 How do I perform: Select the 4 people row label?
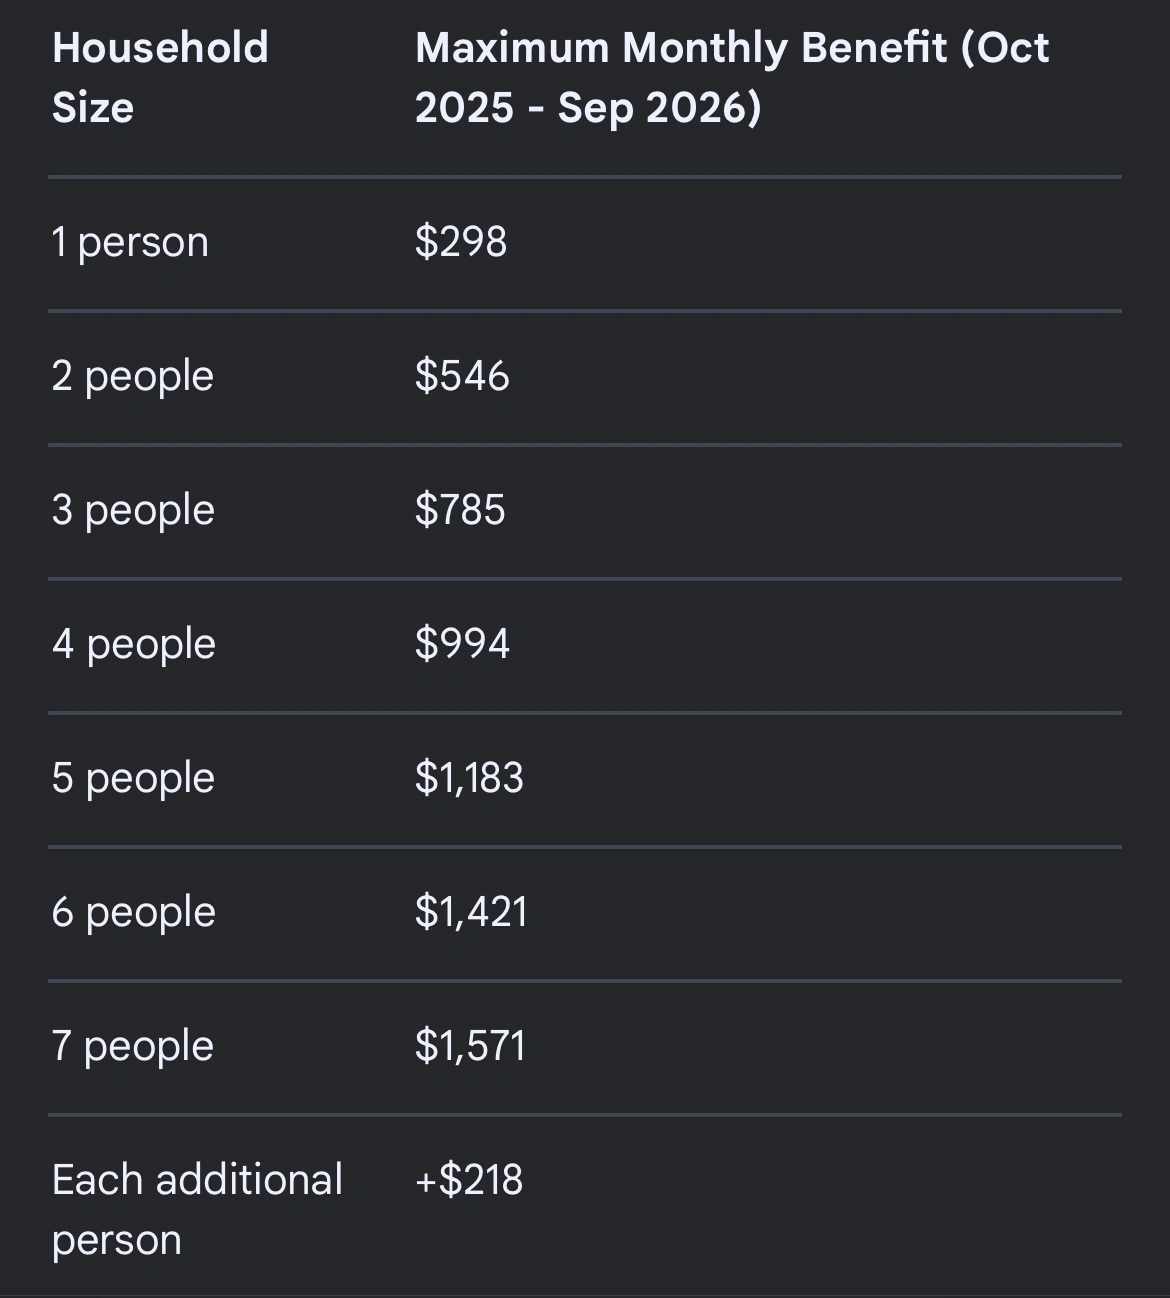pyautogui.click(x=134, y=645)
